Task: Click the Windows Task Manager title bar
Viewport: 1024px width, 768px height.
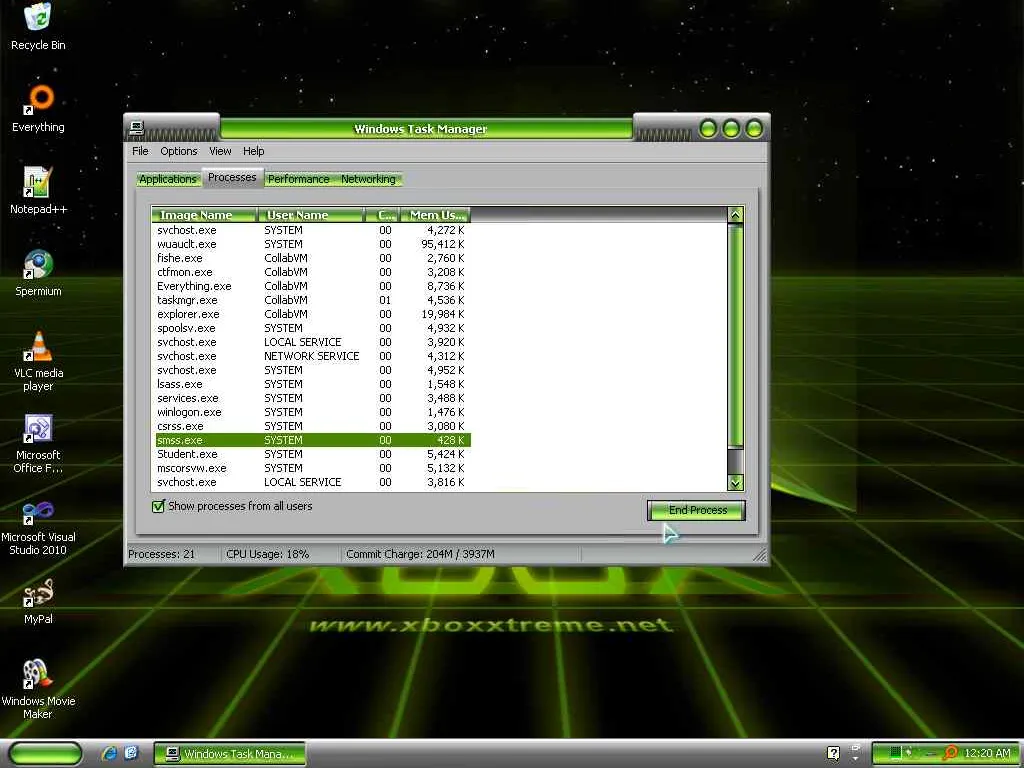Action: coord(426,129)
